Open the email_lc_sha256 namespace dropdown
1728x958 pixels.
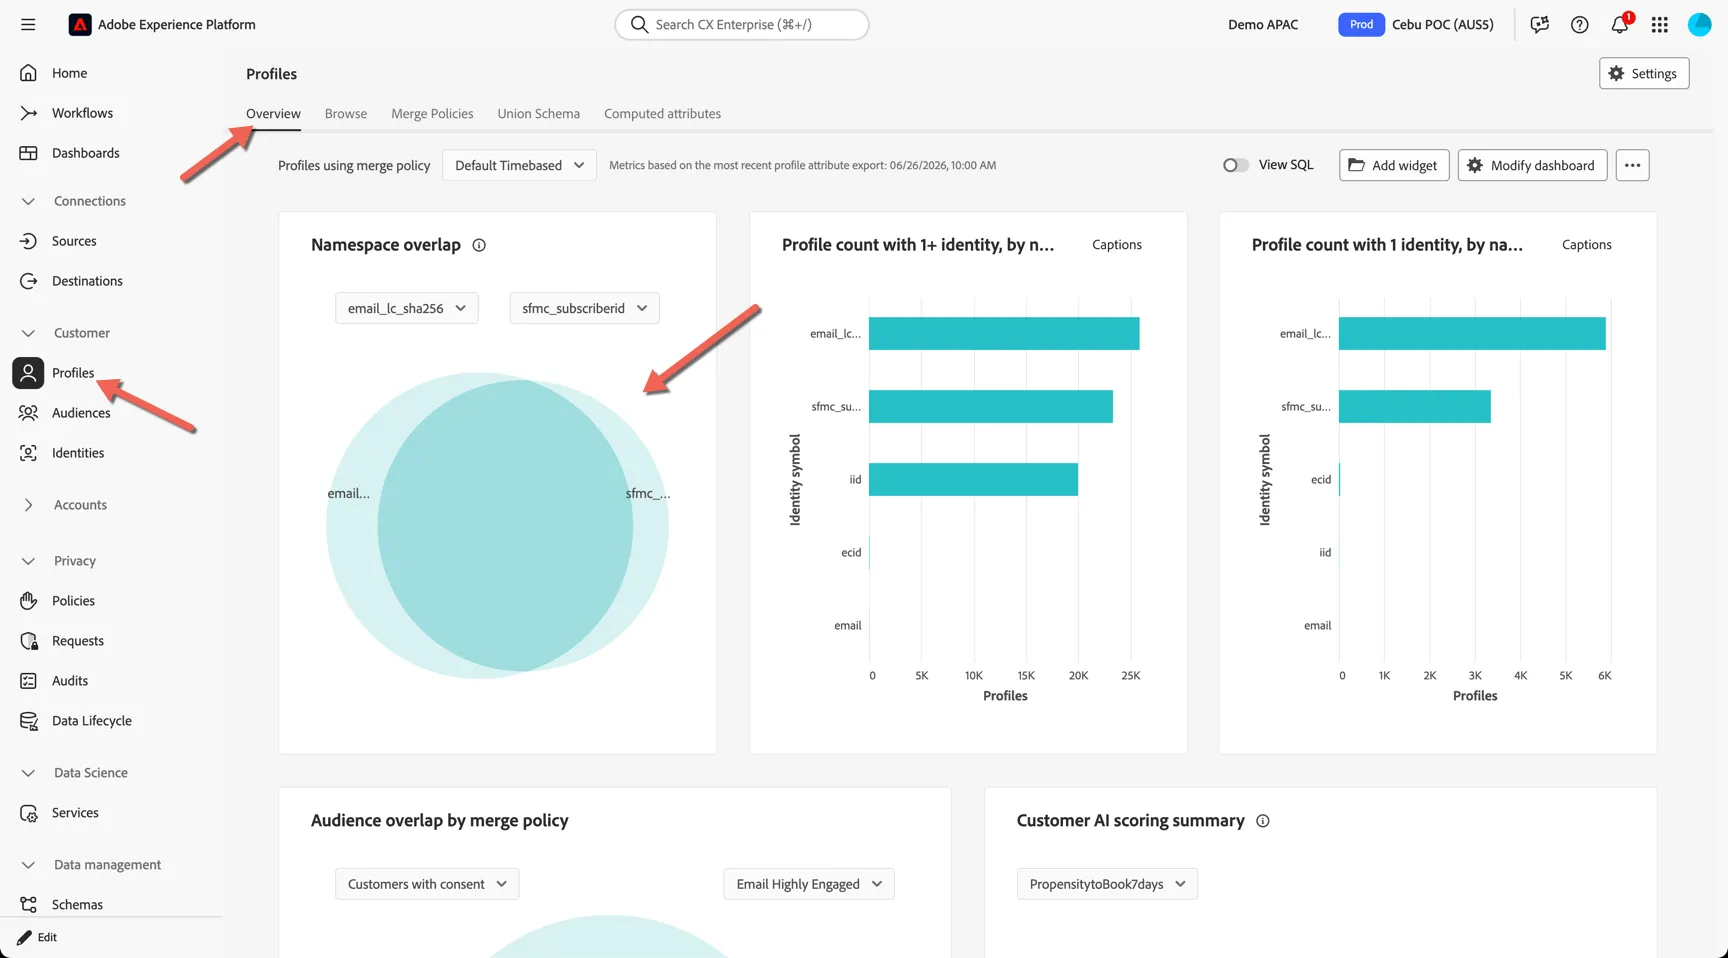407,308
